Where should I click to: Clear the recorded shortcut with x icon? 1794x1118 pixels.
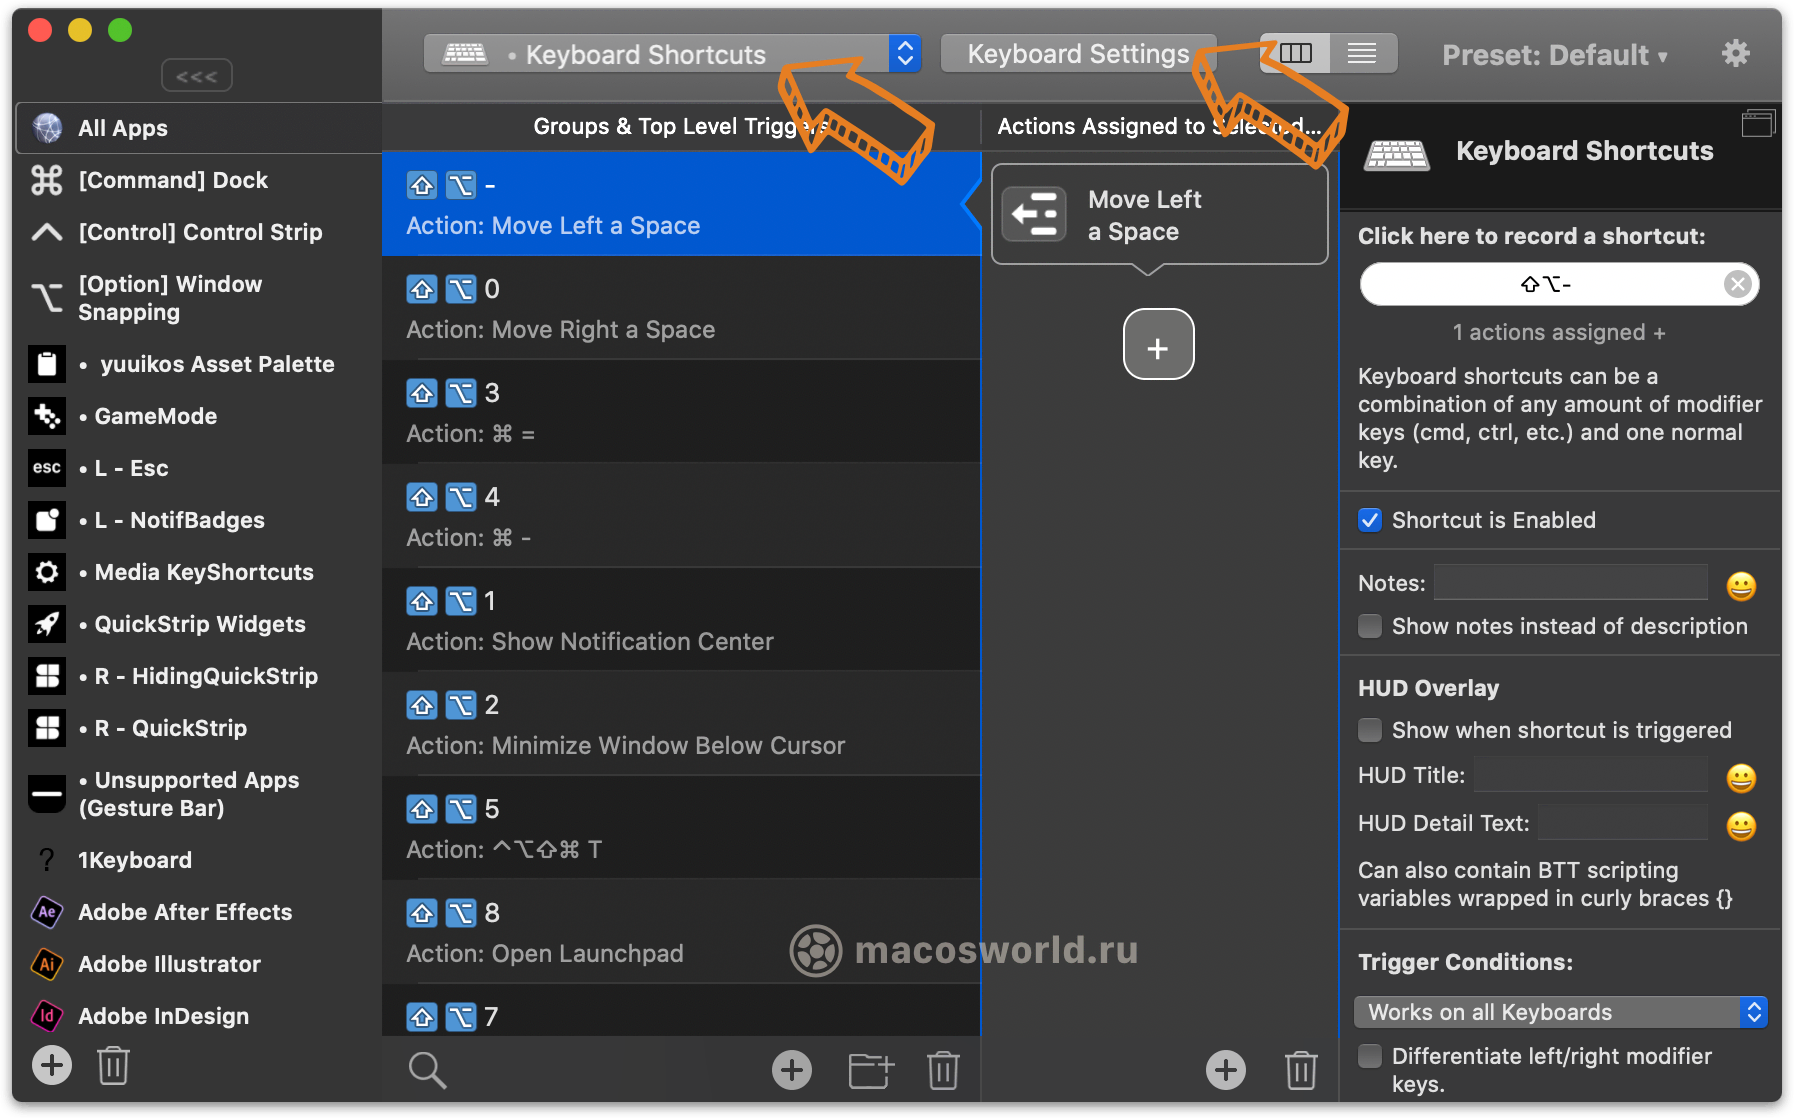1738,285
